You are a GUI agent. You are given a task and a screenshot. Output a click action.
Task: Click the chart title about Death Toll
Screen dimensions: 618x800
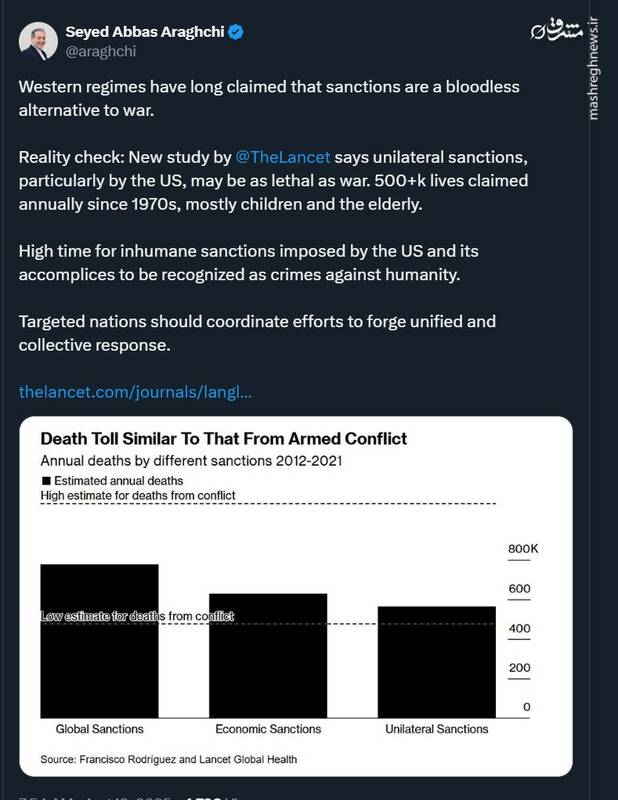coord(223,439)
